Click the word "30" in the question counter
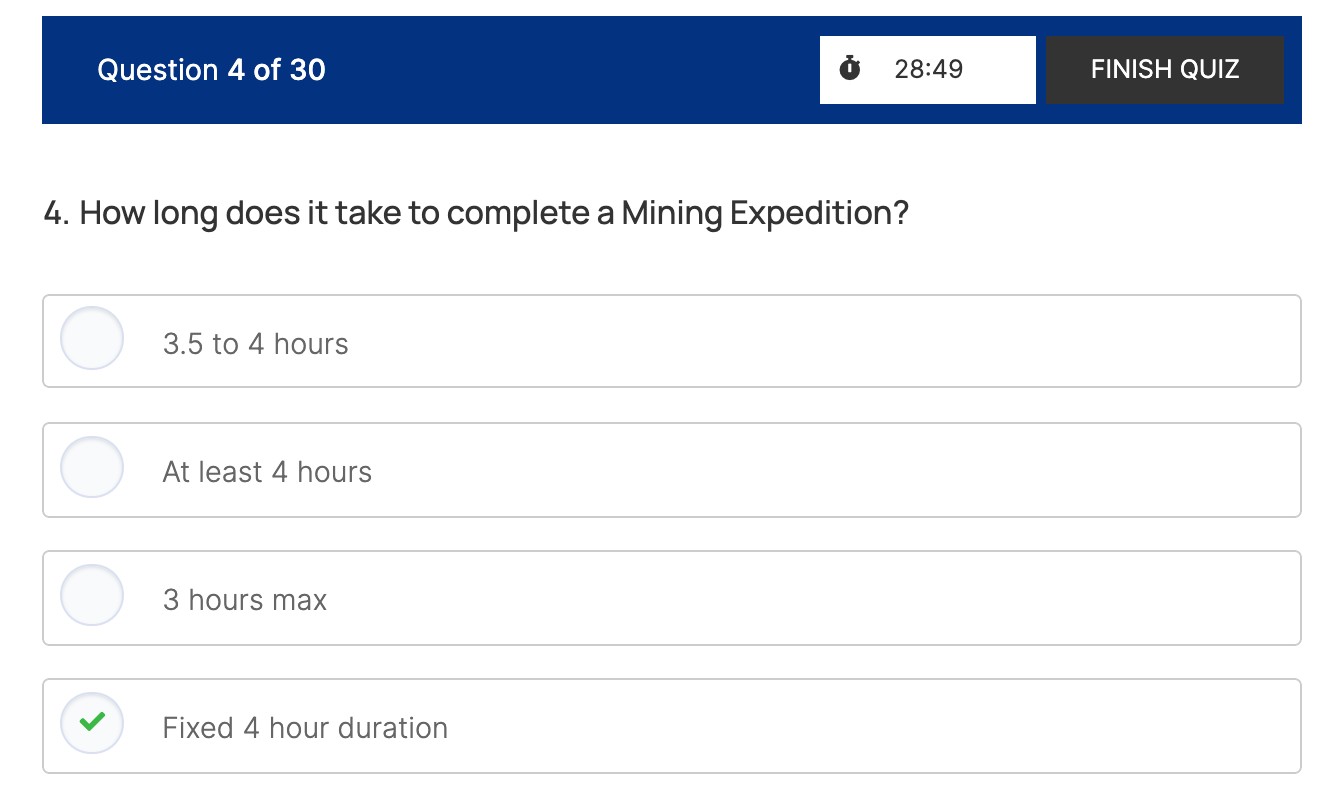 click(307, 70)
